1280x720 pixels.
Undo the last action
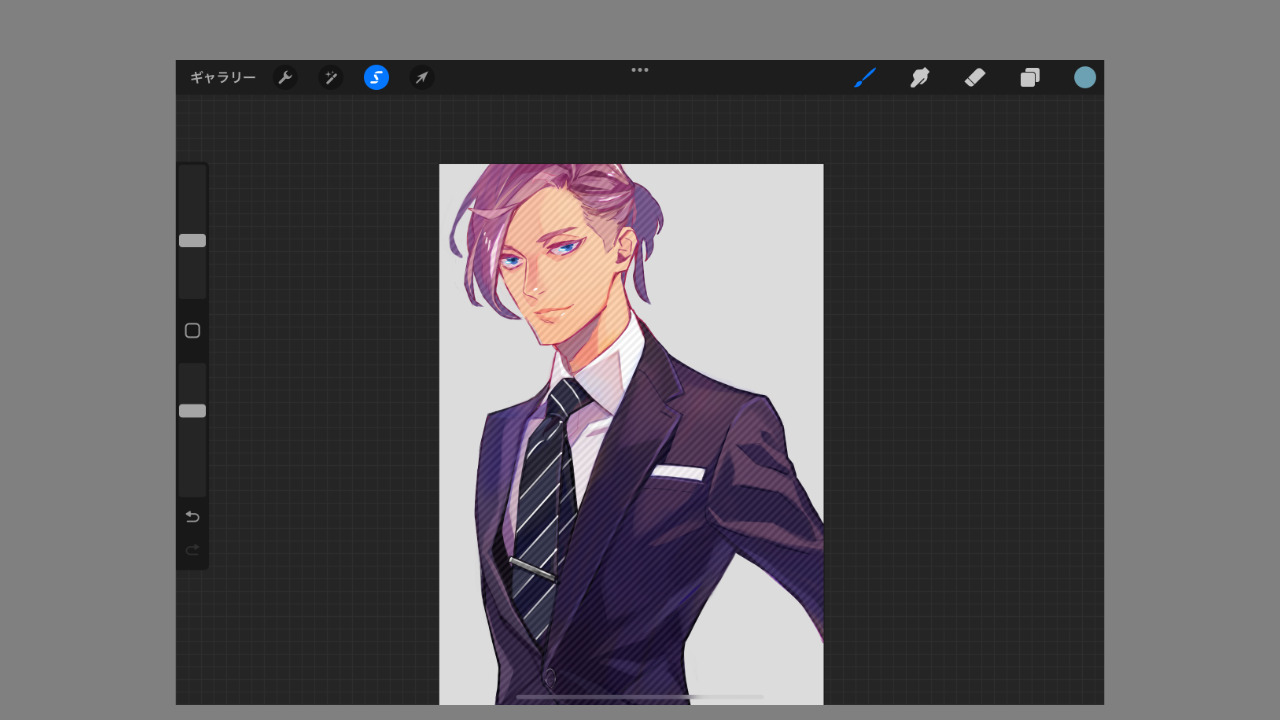[192, 517]
